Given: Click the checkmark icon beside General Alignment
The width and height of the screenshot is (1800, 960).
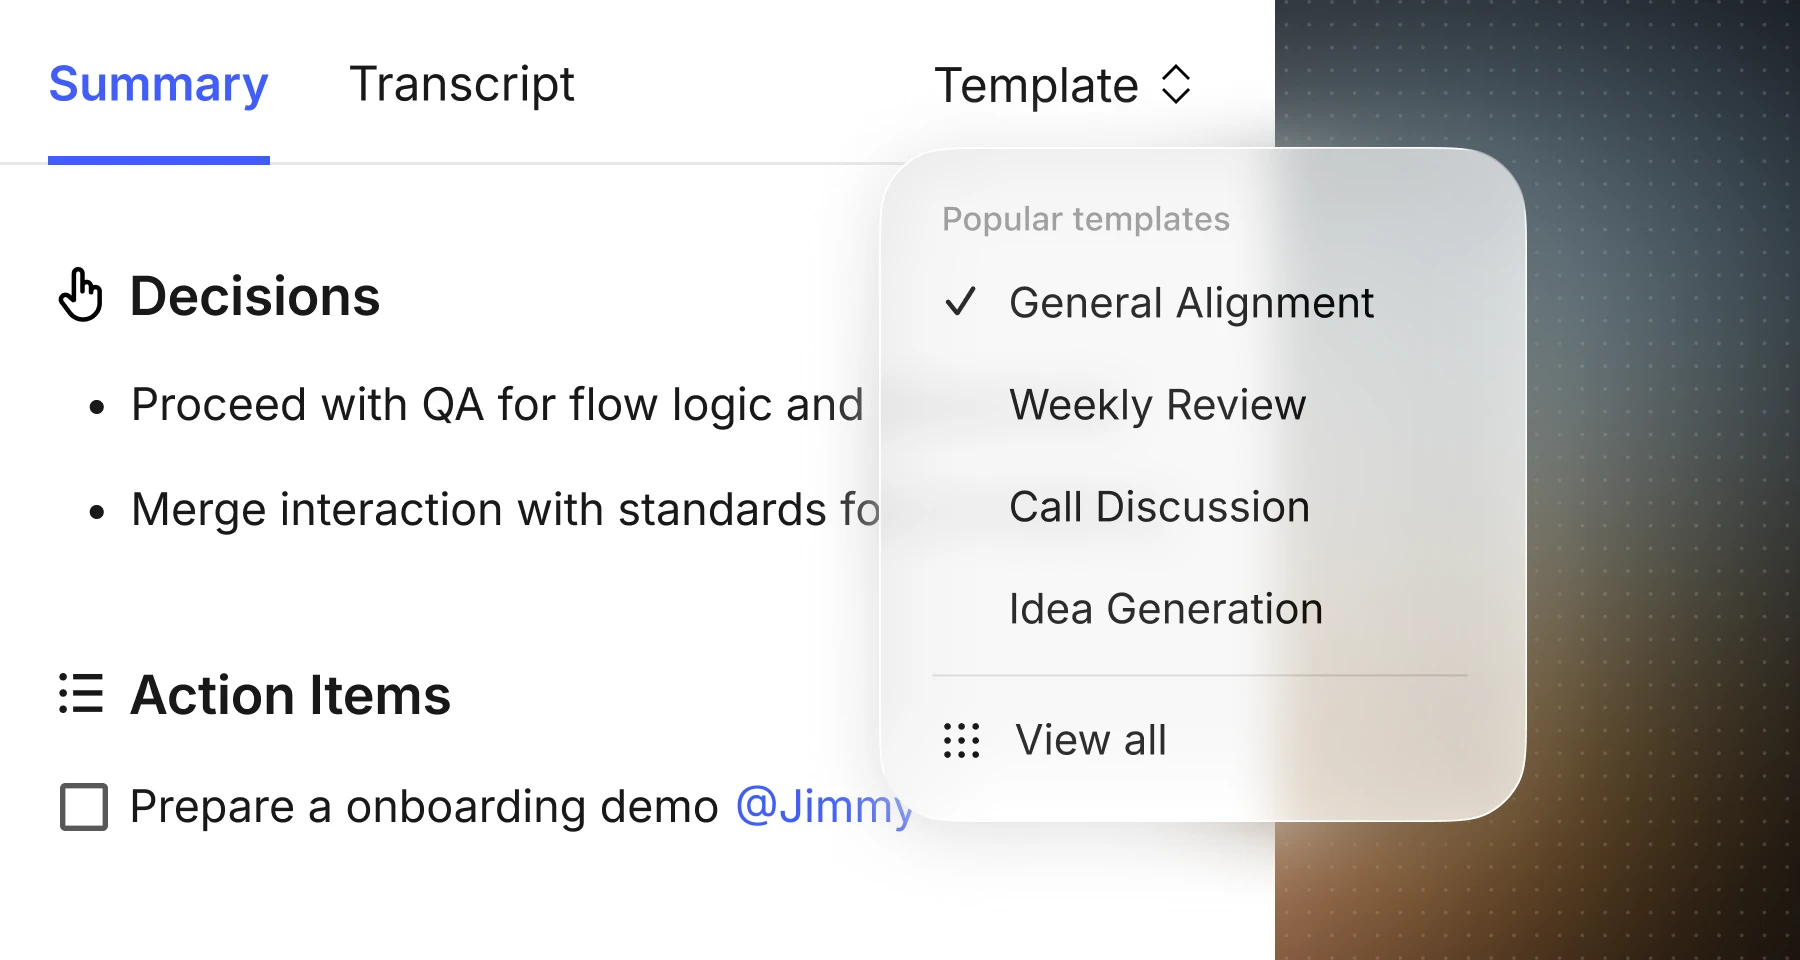Looking at the screenshot, I should click(x=960, y=302).
